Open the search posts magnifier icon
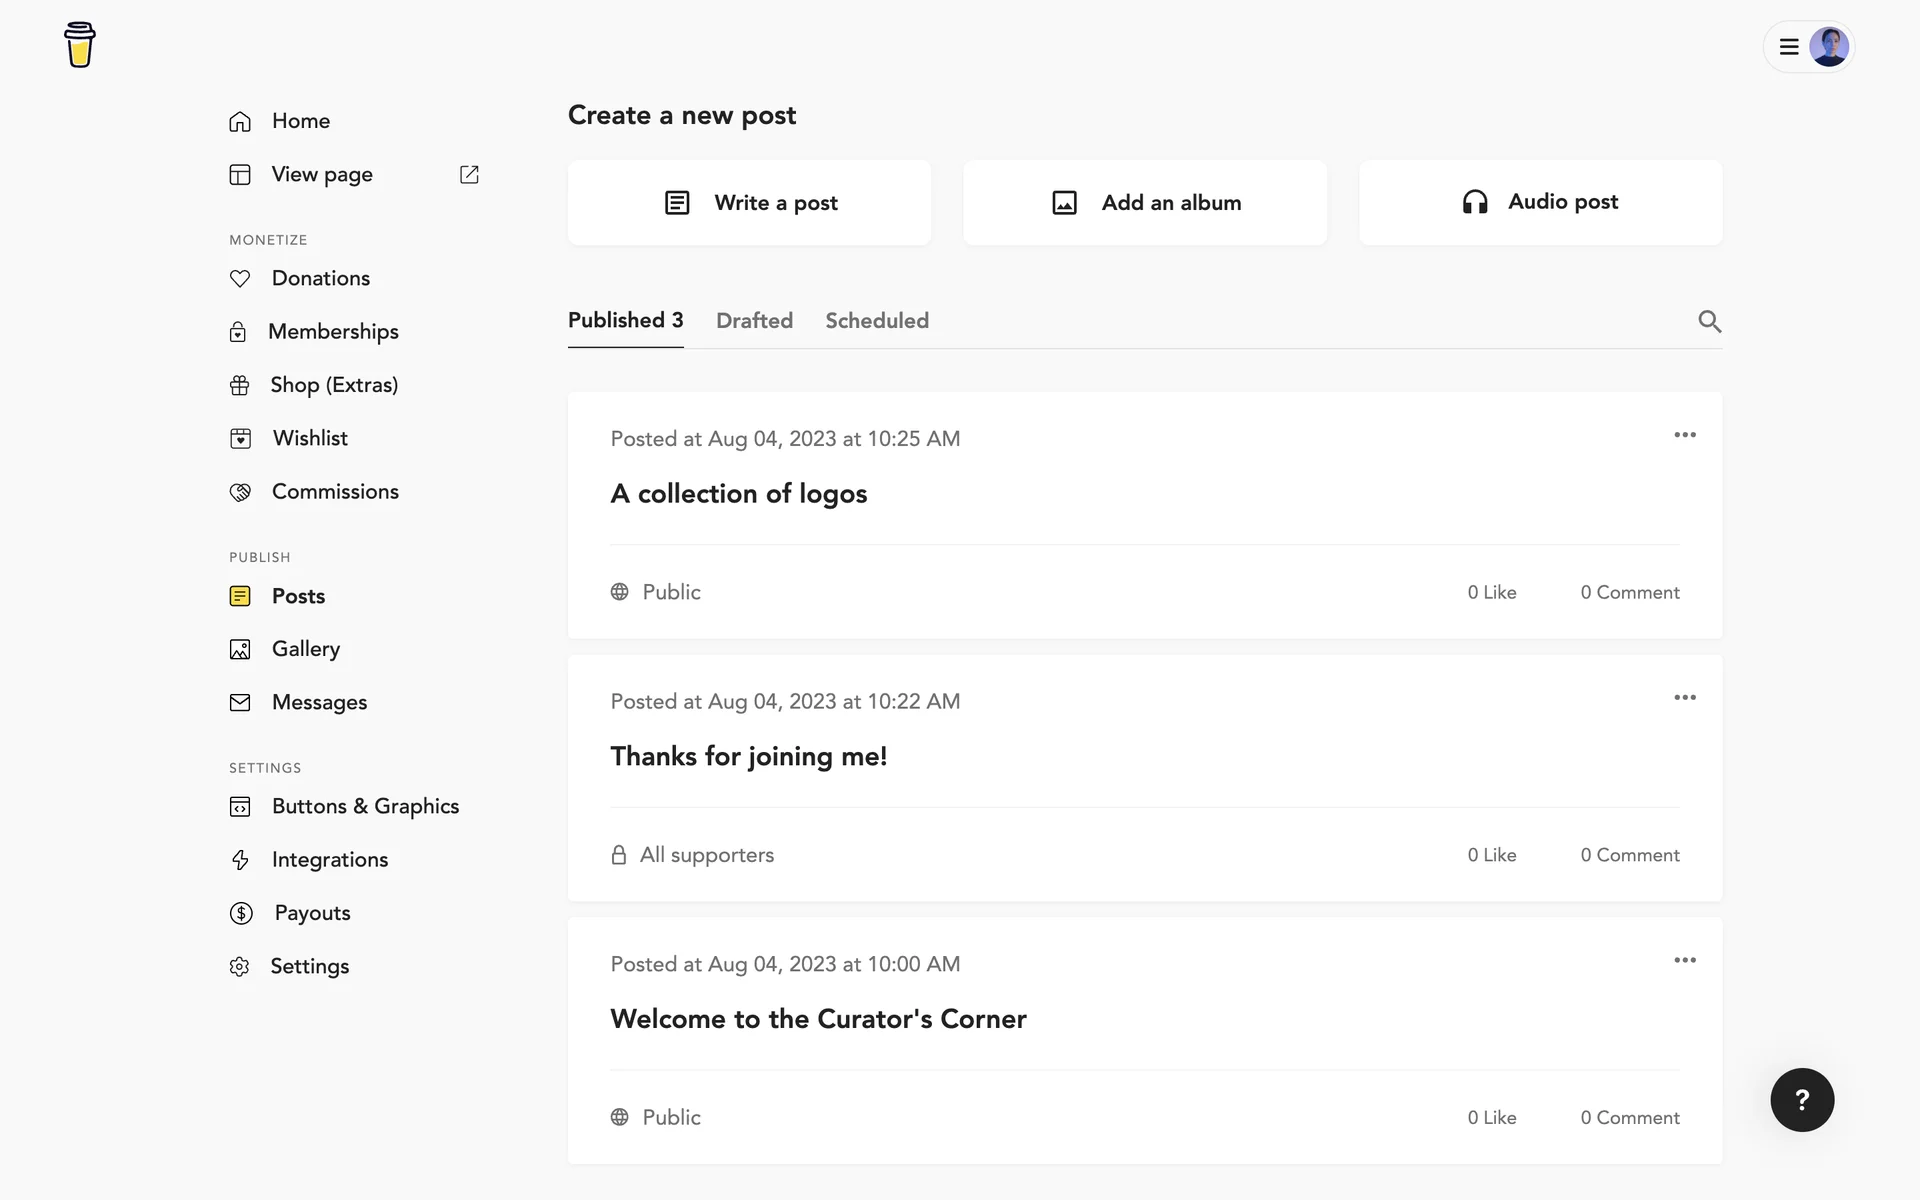Screen dimensions: 1920x1200 click(x=1709, y=321)
